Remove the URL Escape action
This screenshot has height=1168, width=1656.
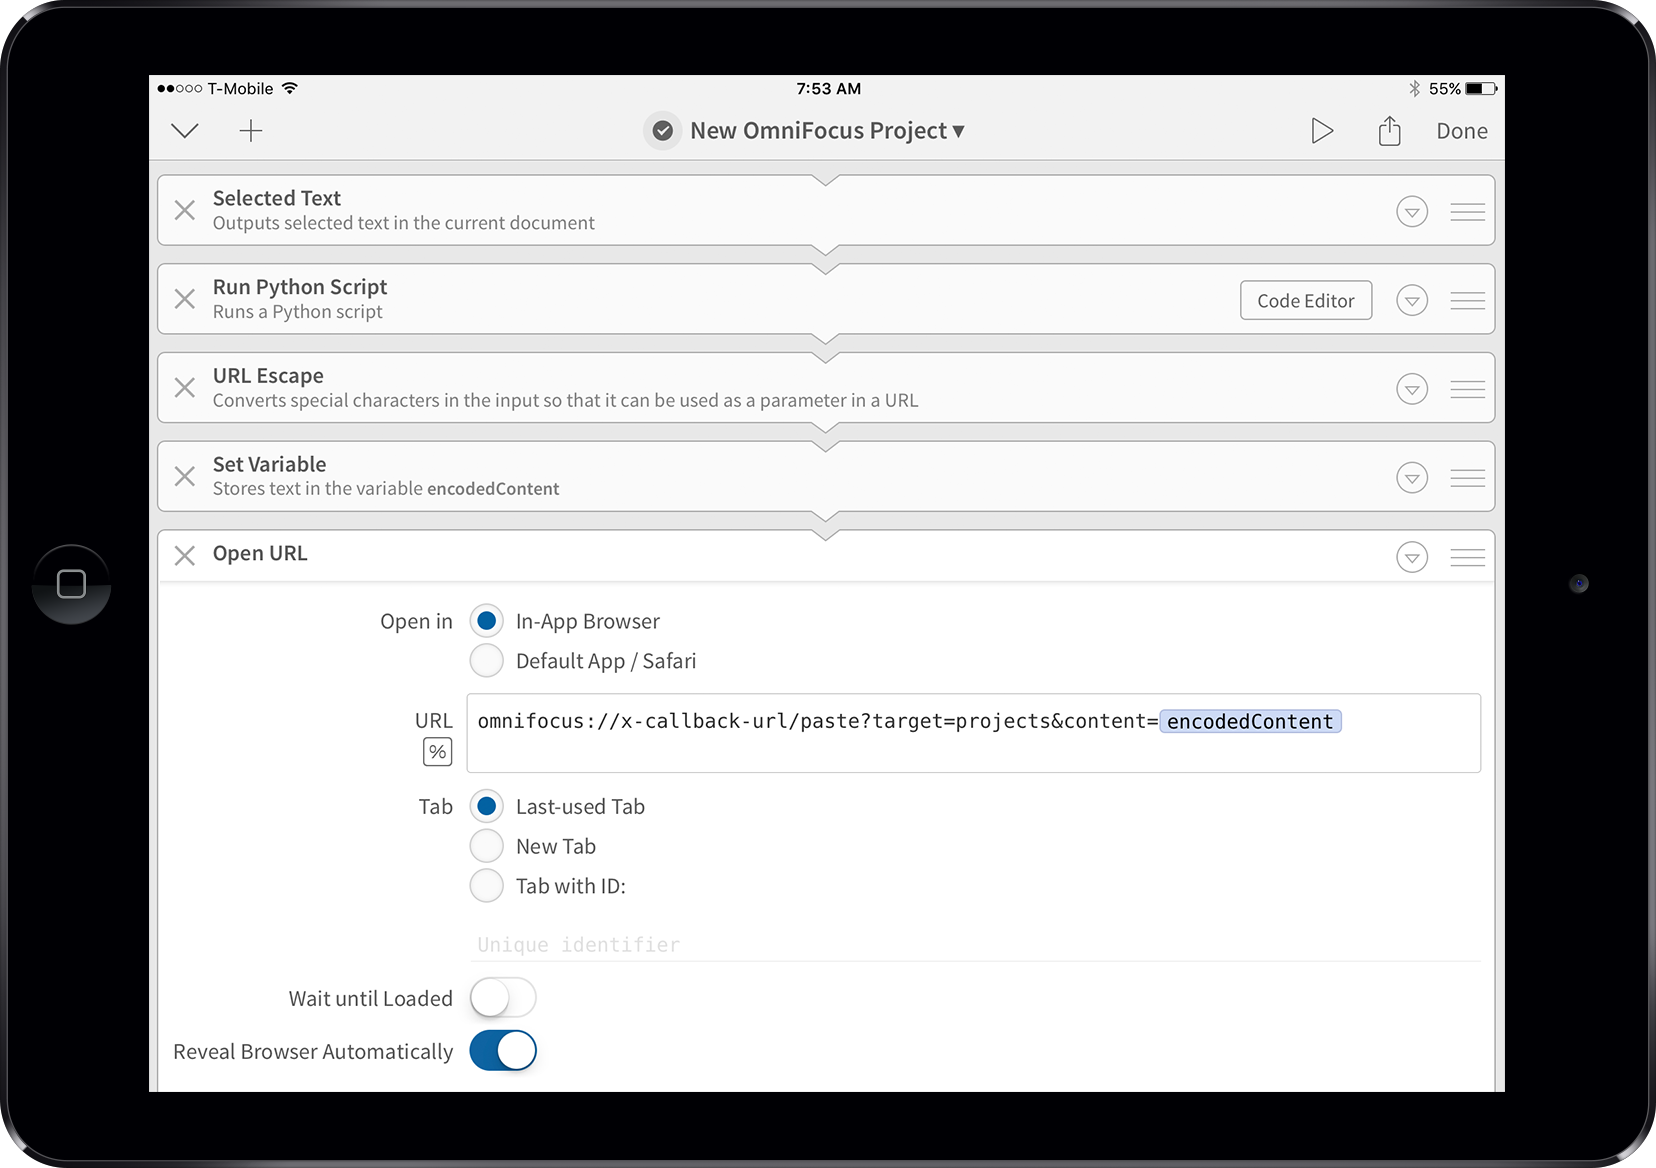(185, 387)
